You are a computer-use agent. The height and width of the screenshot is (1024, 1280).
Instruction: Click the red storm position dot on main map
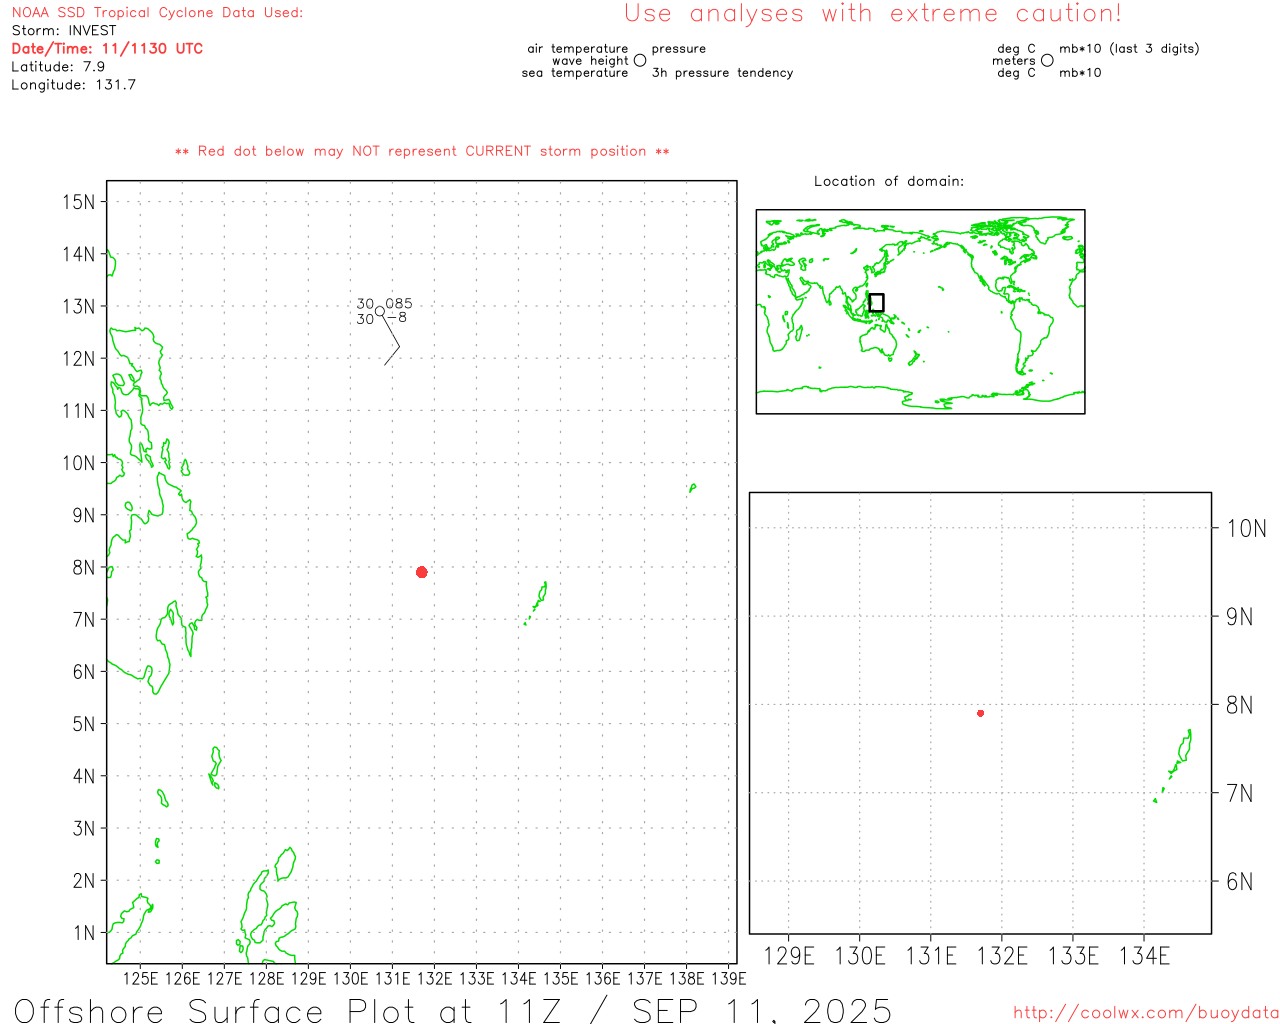coord(422,572)
